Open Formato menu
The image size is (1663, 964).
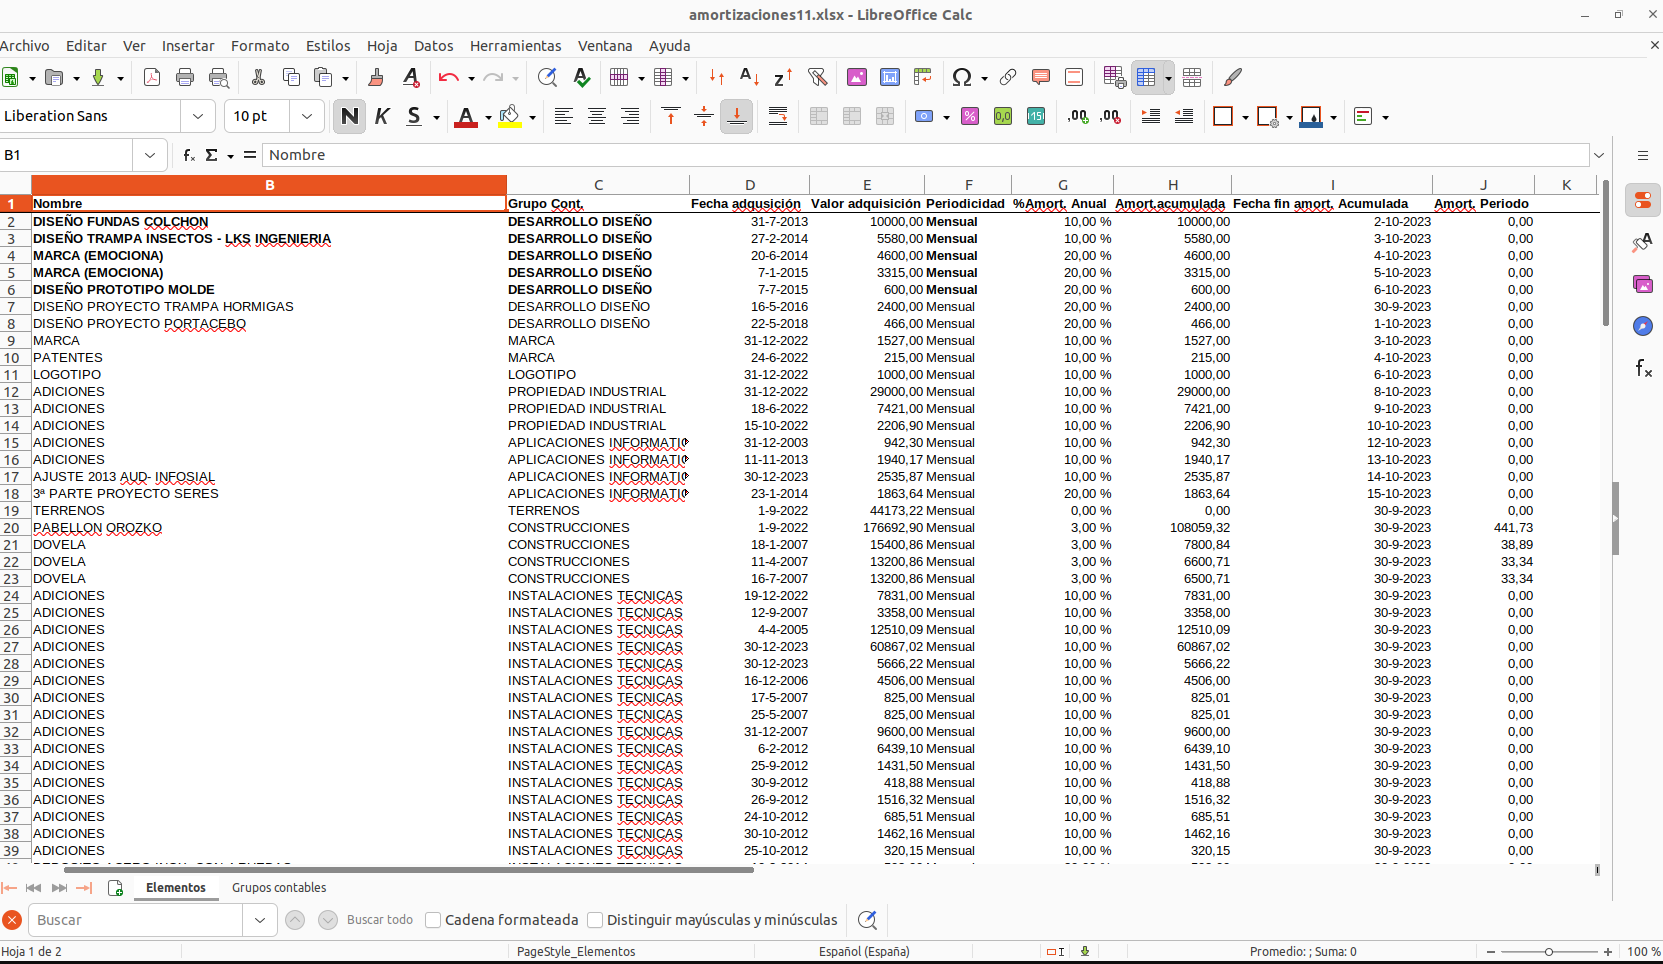[x=260, y=46]
